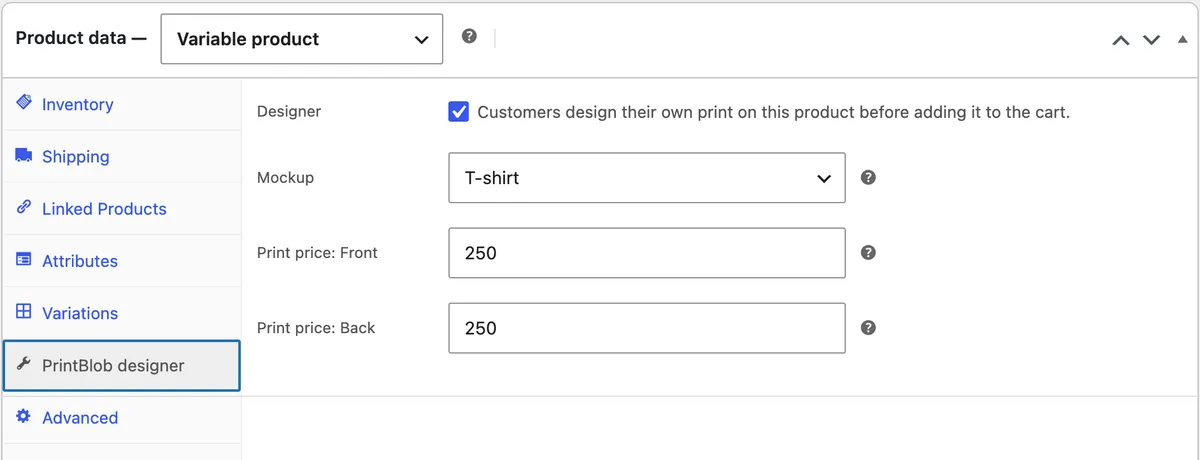Click help icon for Print price: Back
Image resolution: width=1200 pixels, height=460 pixels.
868,327
